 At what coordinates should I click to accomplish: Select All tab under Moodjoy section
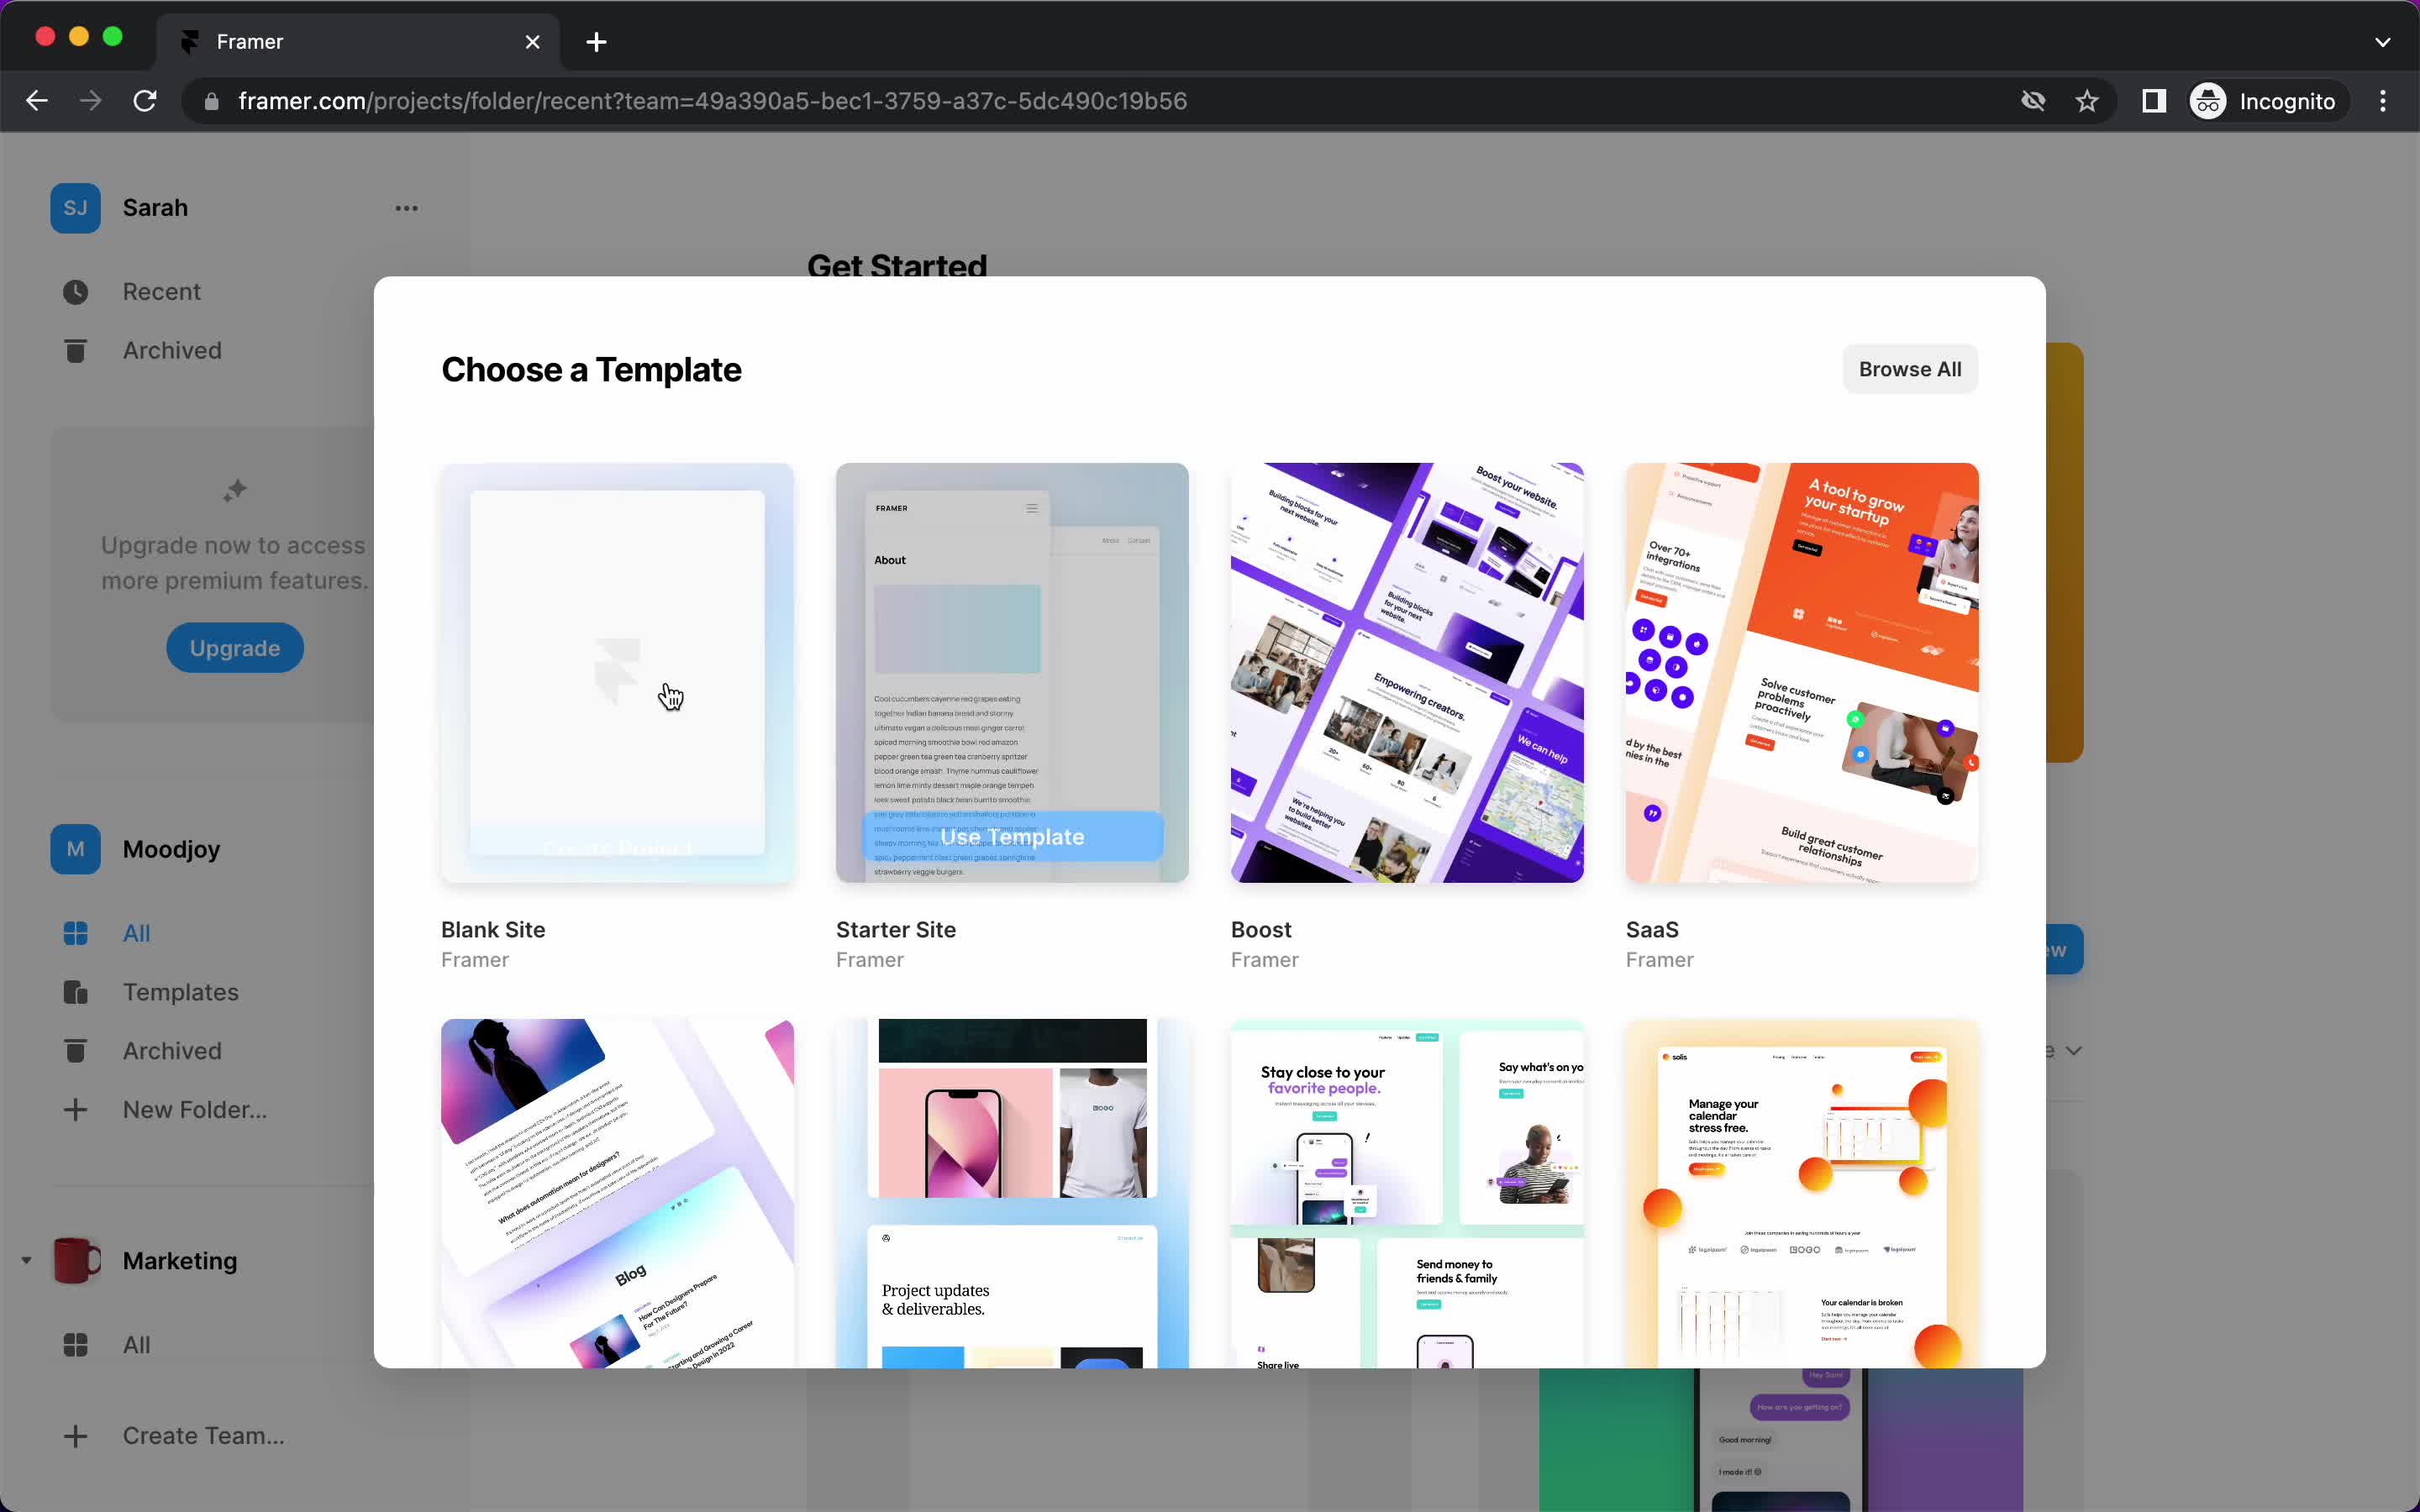[136, 932]
